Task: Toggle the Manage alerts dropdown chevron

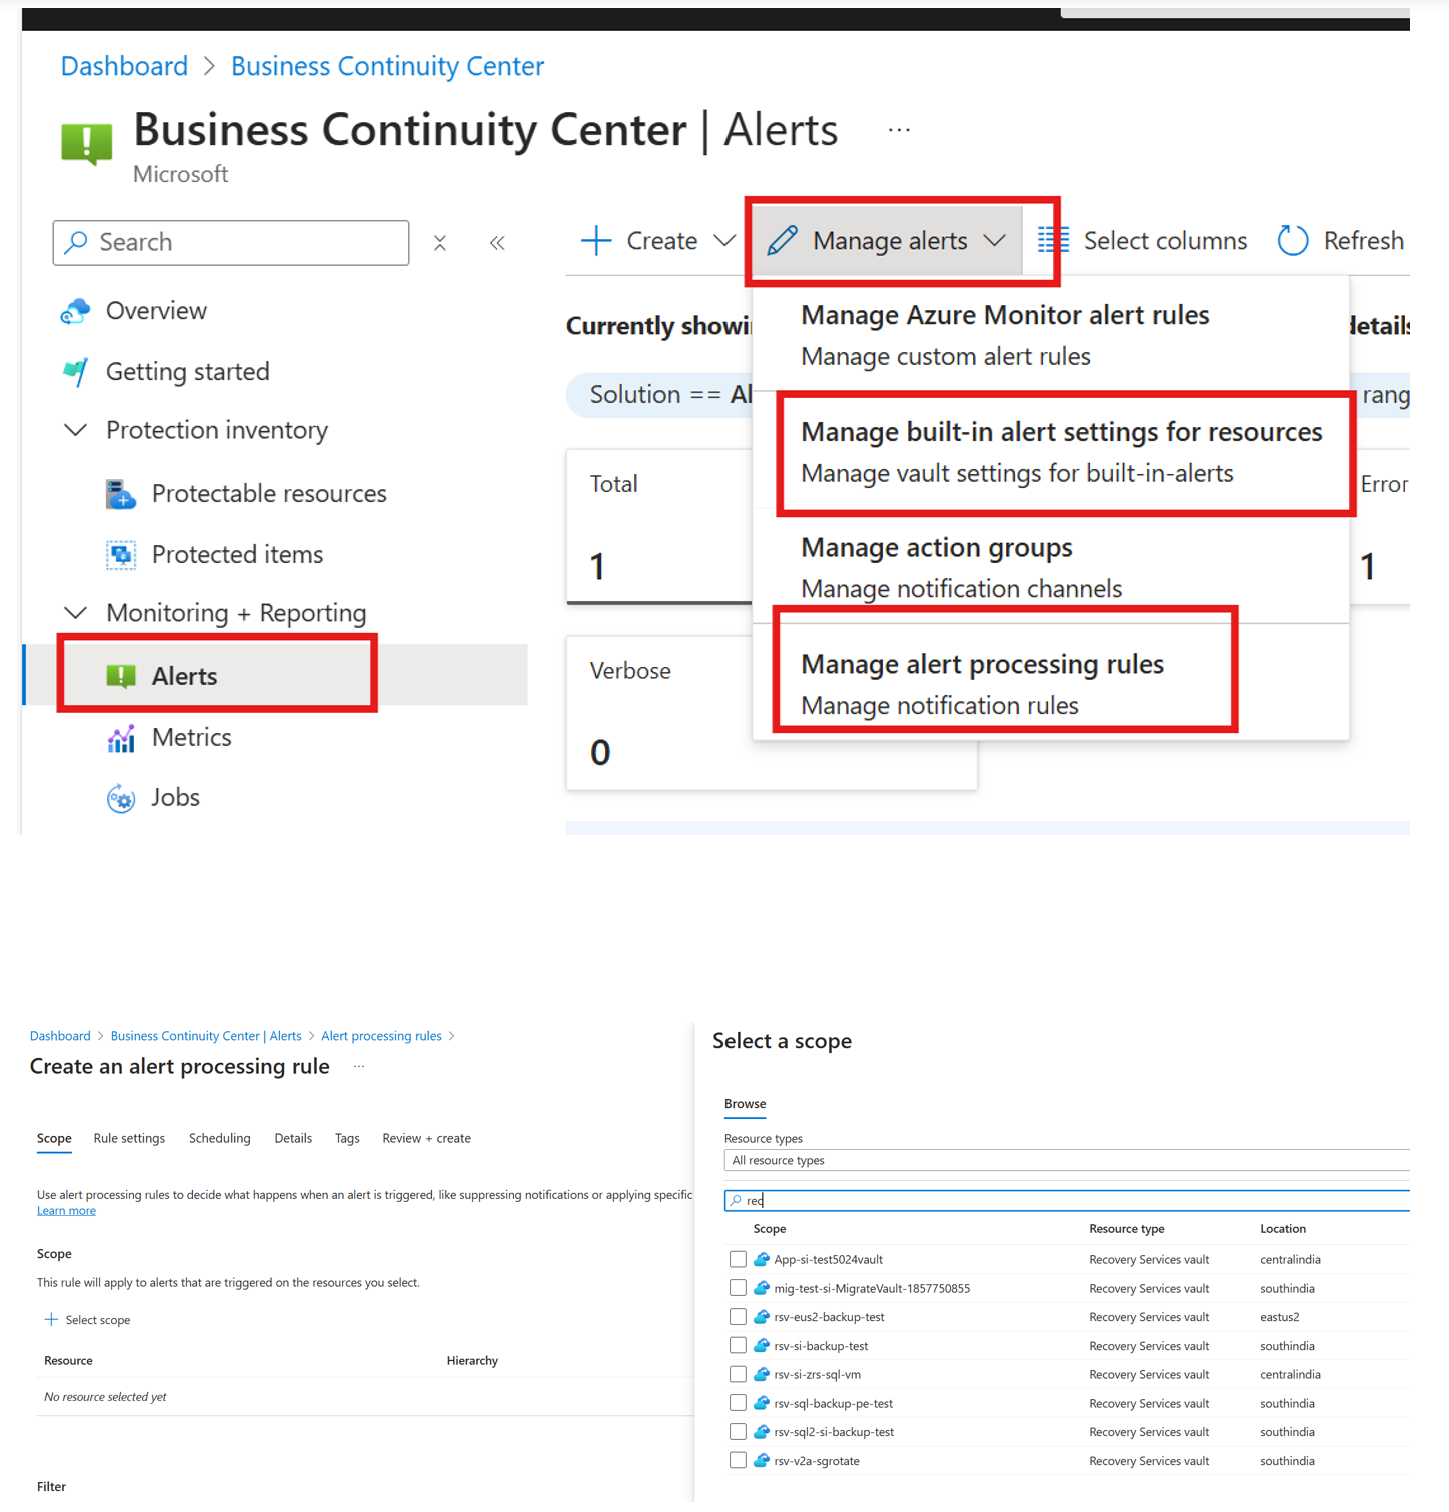Action: [x=994, y=241]
